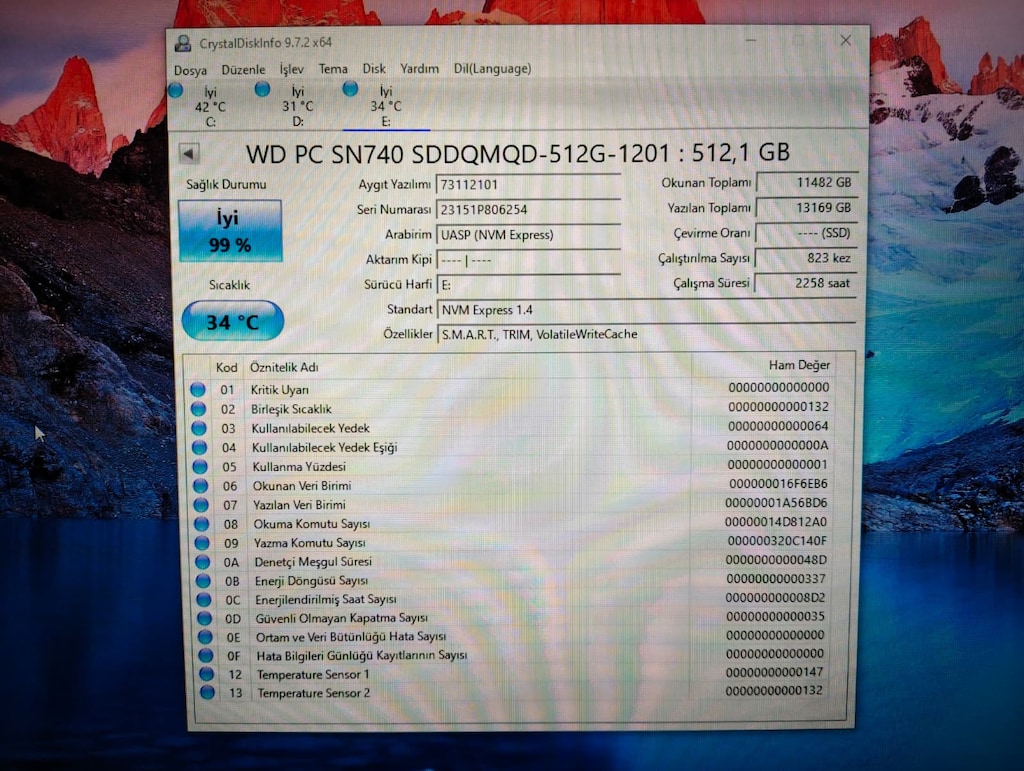Click status icon for Denetçi Meşgul Süresi row
1024x771 pixels.
click(x=203, y=561)
